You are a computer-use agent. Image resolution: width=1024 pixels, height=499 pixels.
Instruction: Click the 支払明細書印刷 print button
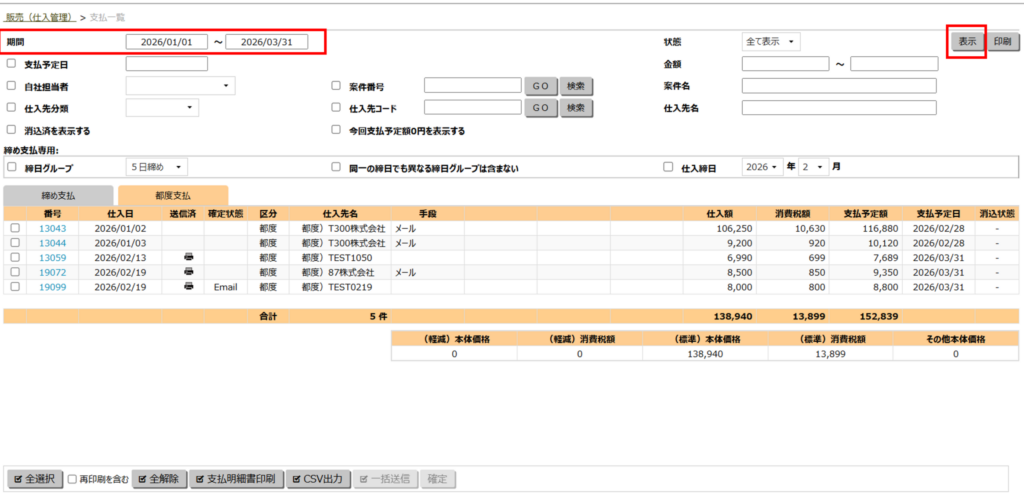coord(237,479)
